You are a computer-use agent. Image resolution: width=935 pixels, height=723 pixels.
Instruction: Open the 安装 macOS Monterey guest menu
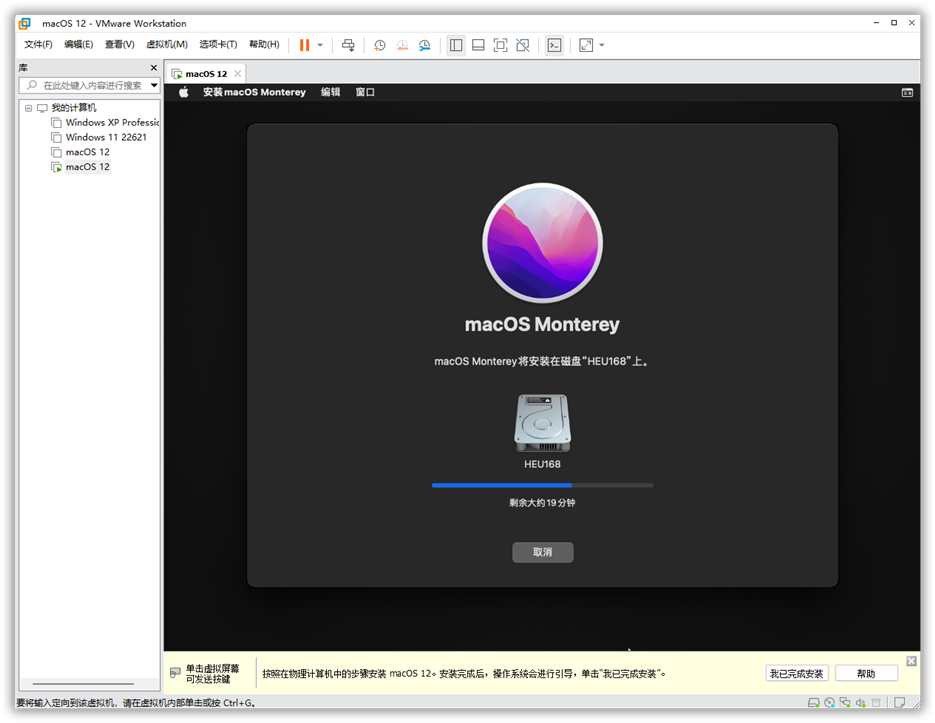click(x=254, y=92)
